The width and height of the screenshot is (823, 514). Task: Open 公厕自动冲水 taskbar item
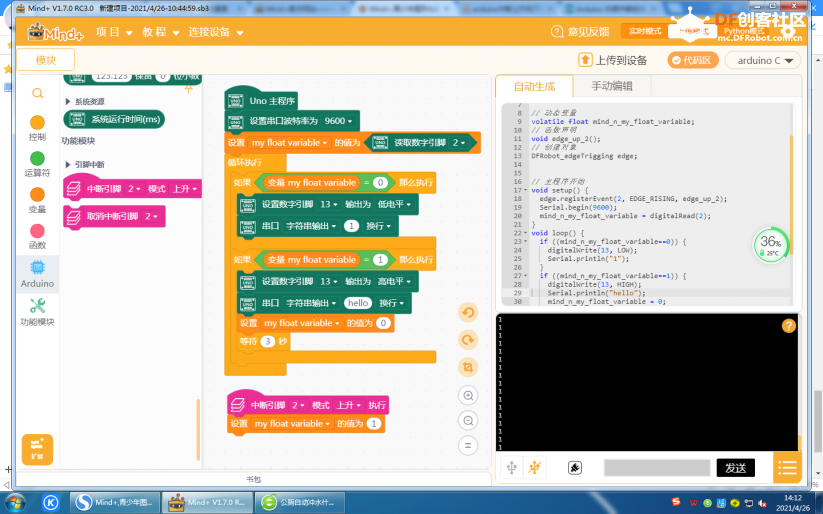coord(300,502)
